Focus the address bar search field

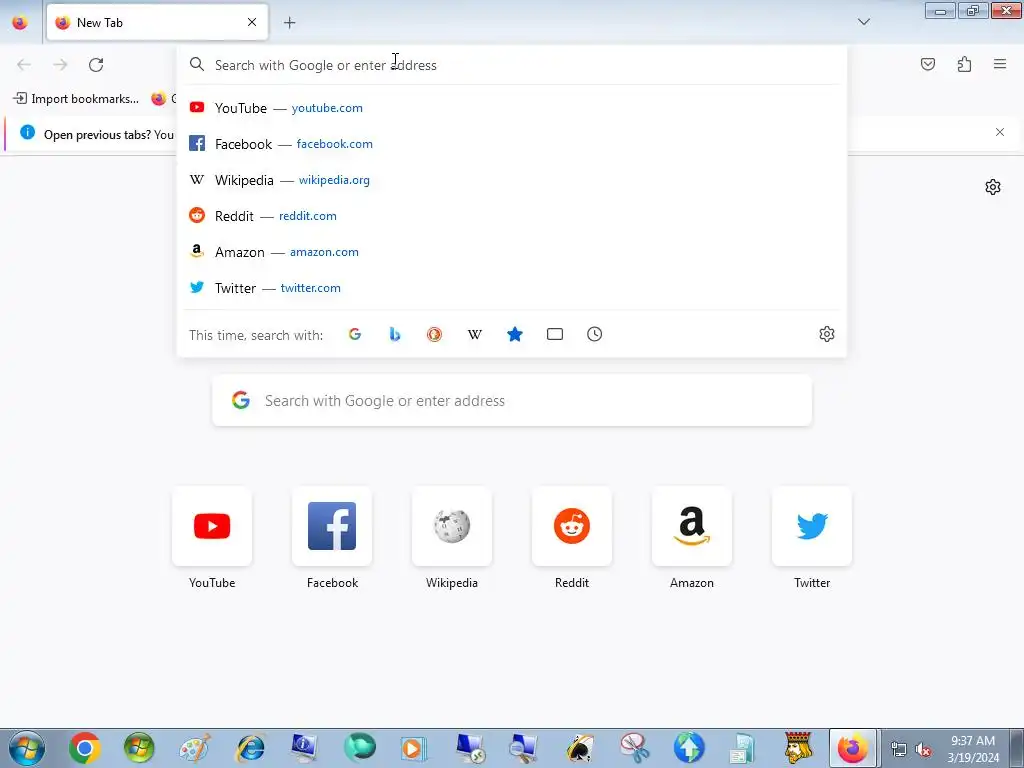point(512,65)
